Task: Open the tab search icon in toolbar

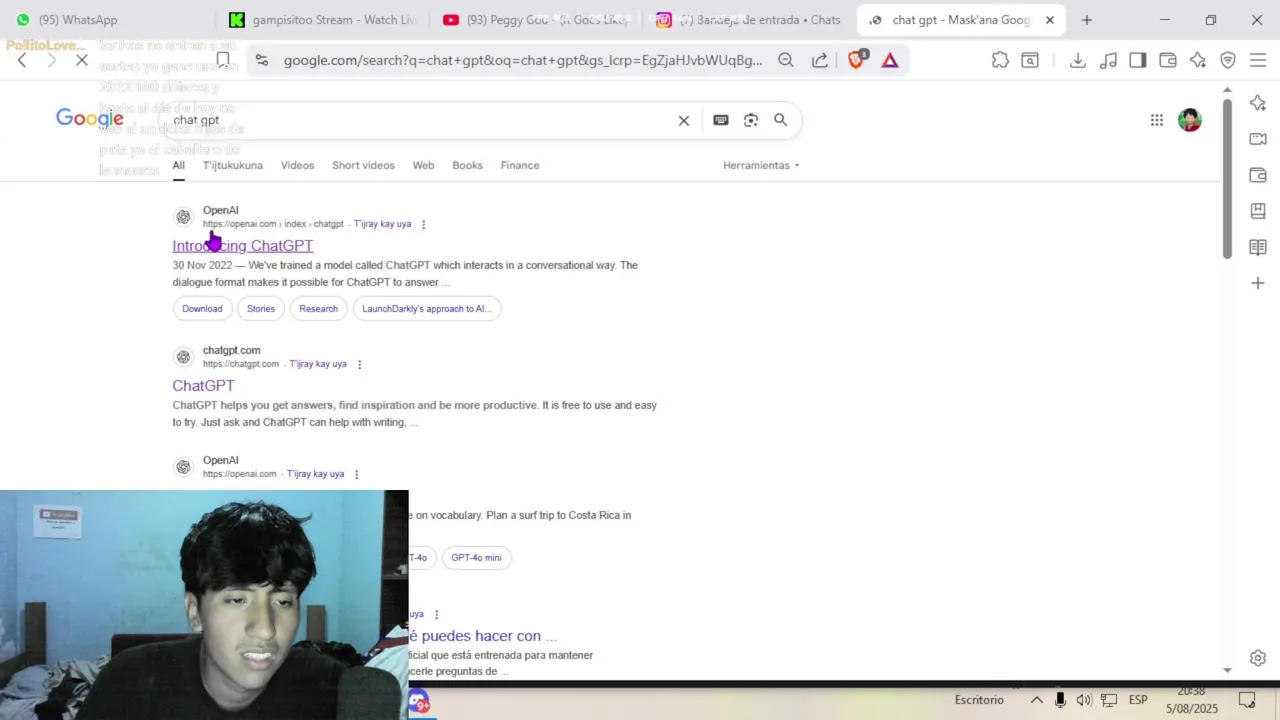Action: [1030, 60]
